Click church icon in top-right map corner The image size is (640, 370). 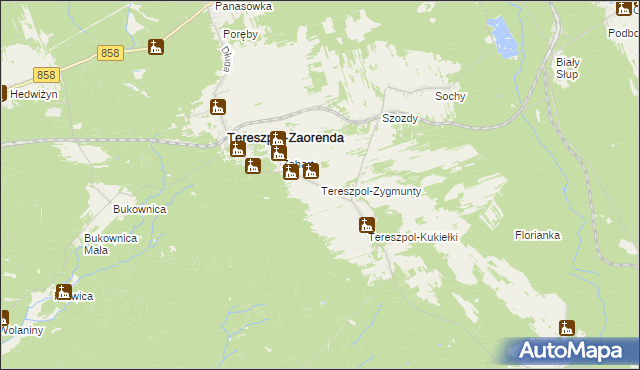point(624,8)
